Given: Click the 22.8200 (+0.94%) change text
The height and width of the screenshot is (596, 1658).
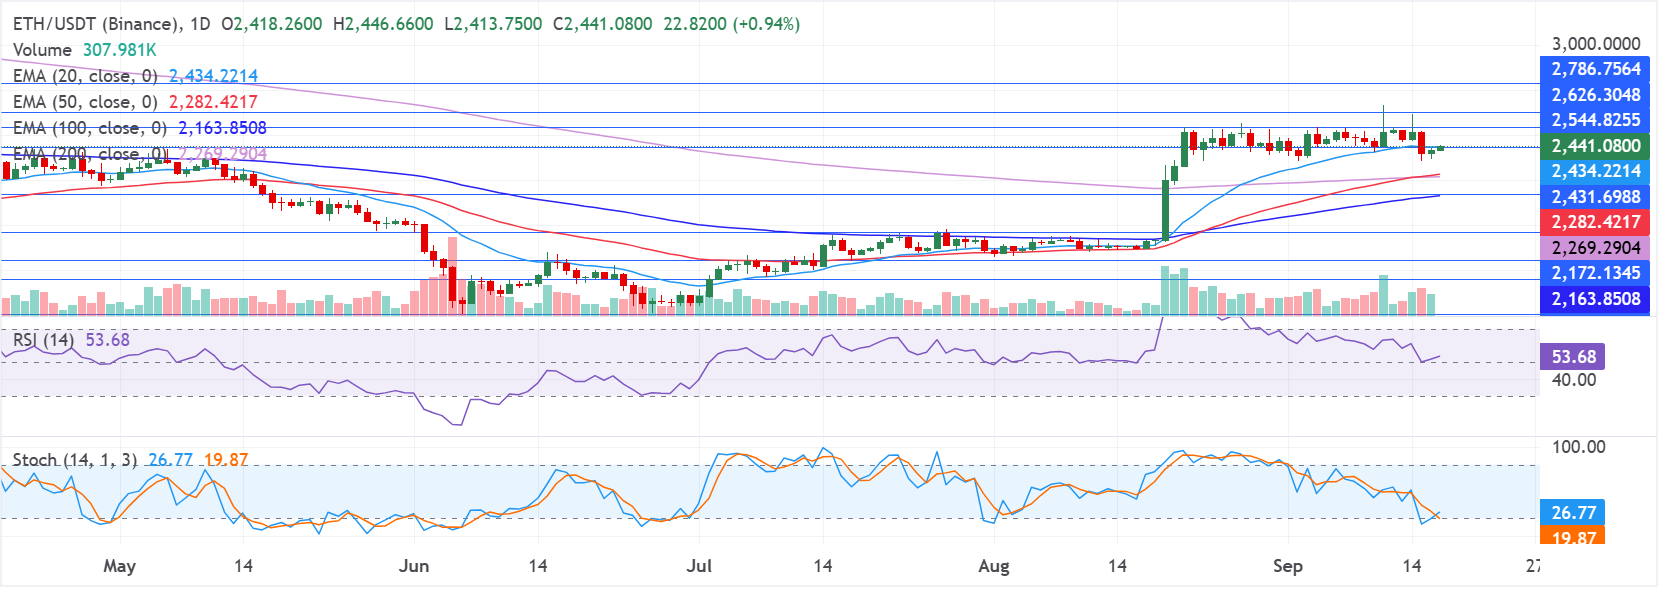Looking at the screenshot, I should pos(732,23).
